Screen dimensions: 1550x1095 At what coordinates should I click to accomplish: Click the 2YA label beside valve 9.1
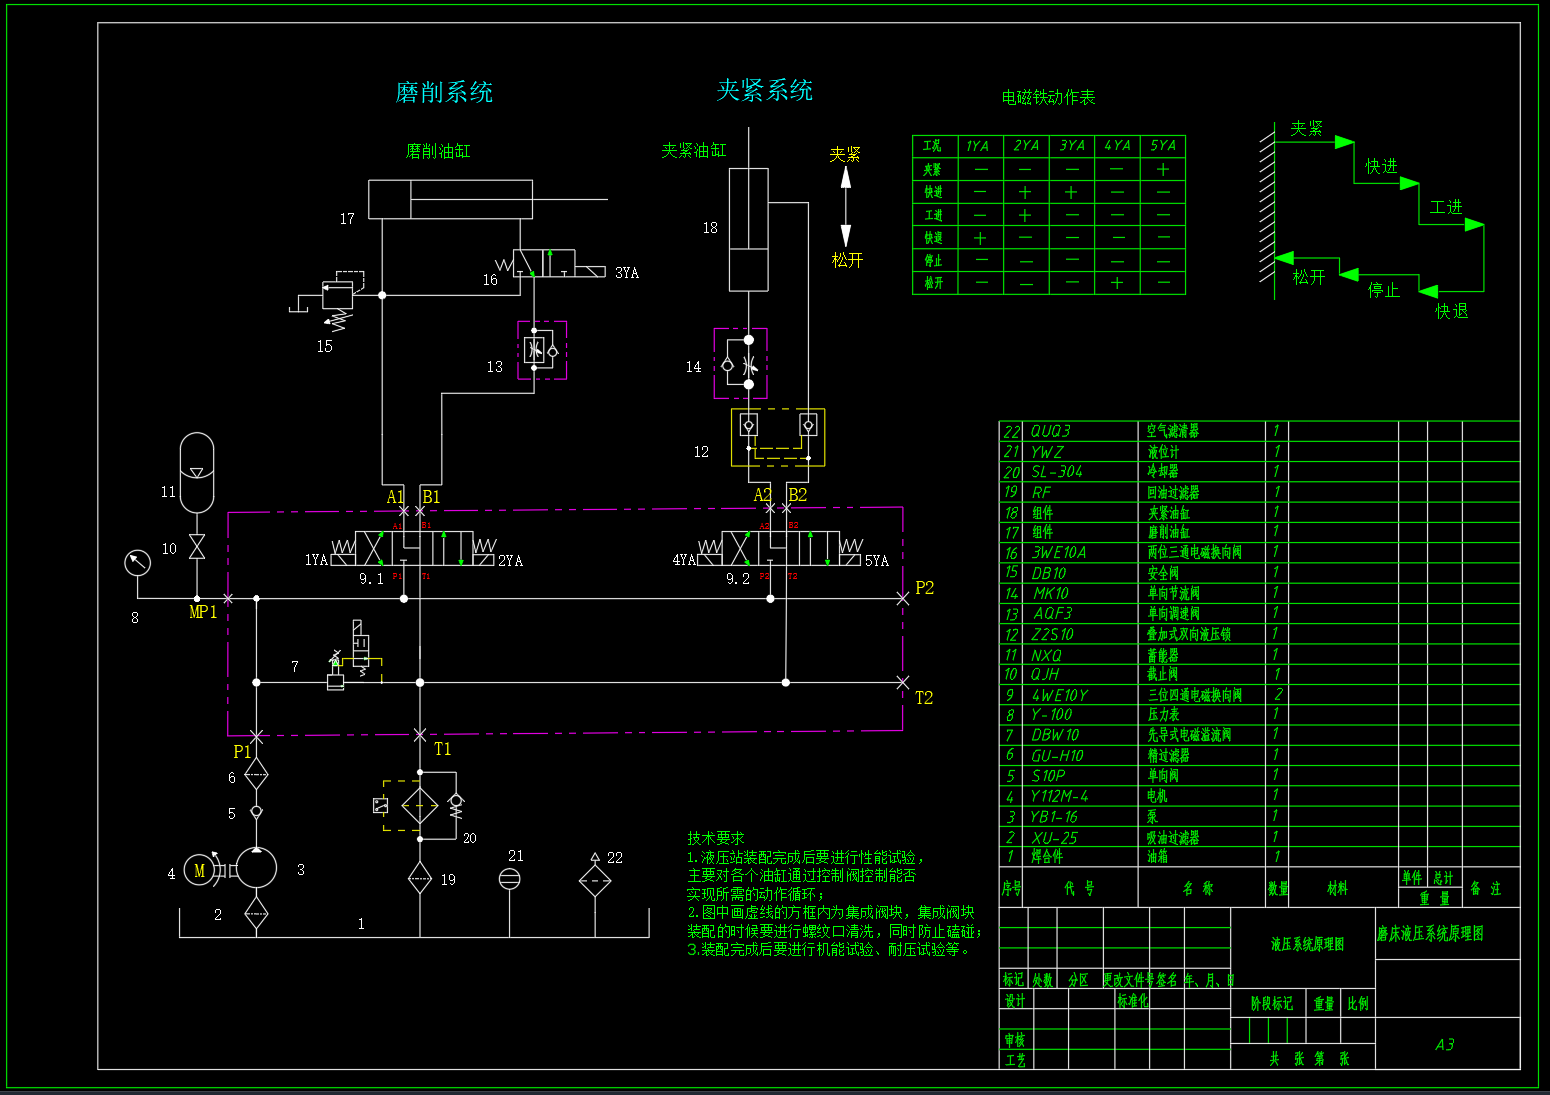511,561
